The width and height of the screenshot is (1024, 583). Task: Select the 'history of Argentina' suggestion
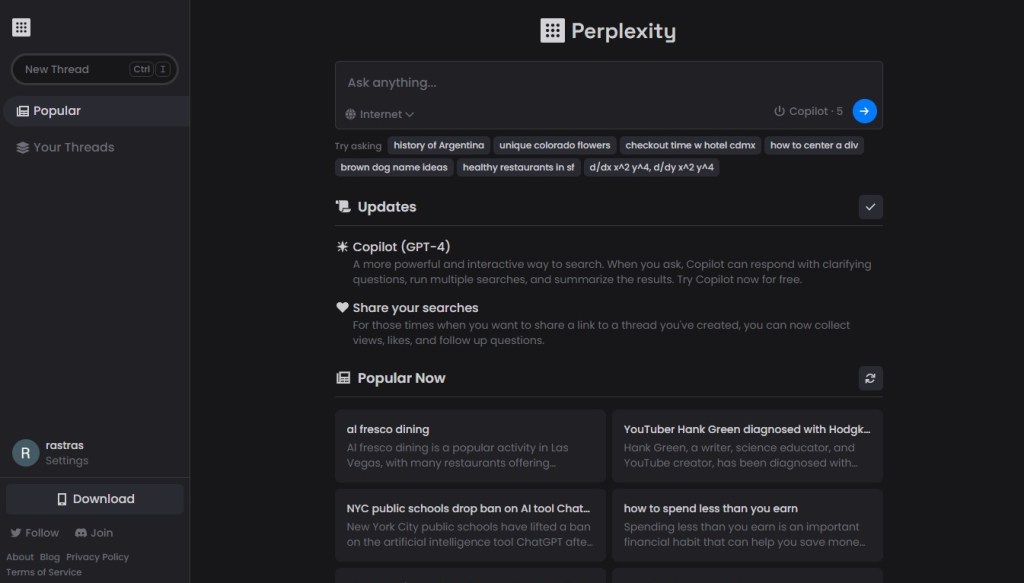tap(438, 145)
